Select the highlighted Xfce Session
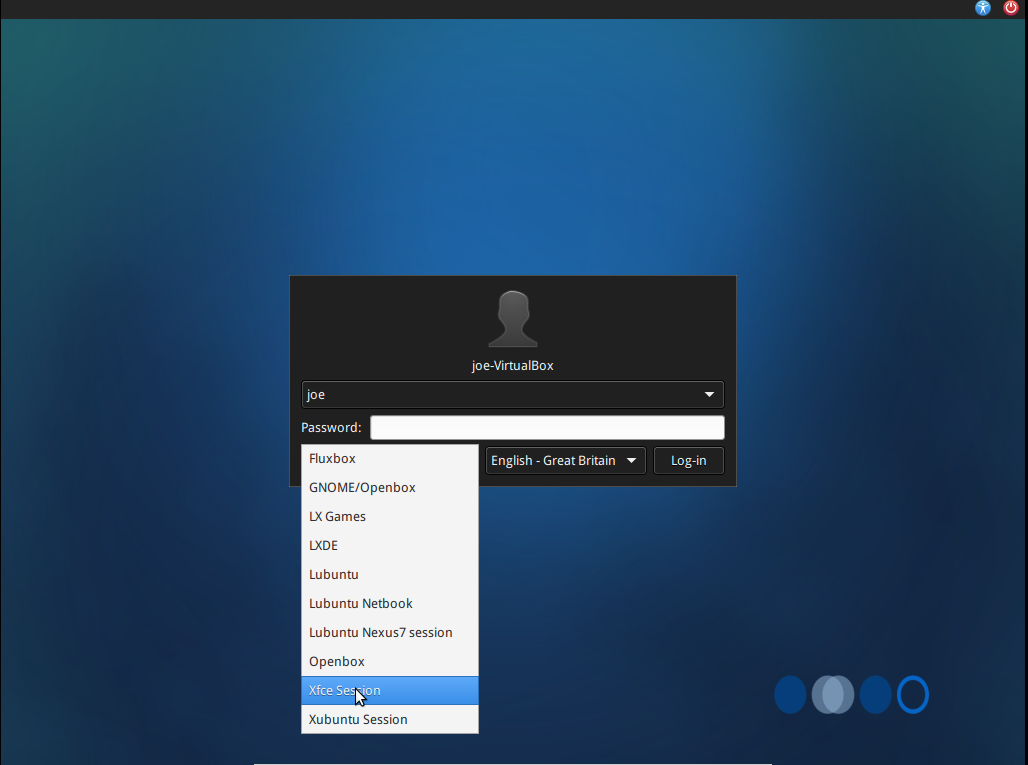 (389, 690)
